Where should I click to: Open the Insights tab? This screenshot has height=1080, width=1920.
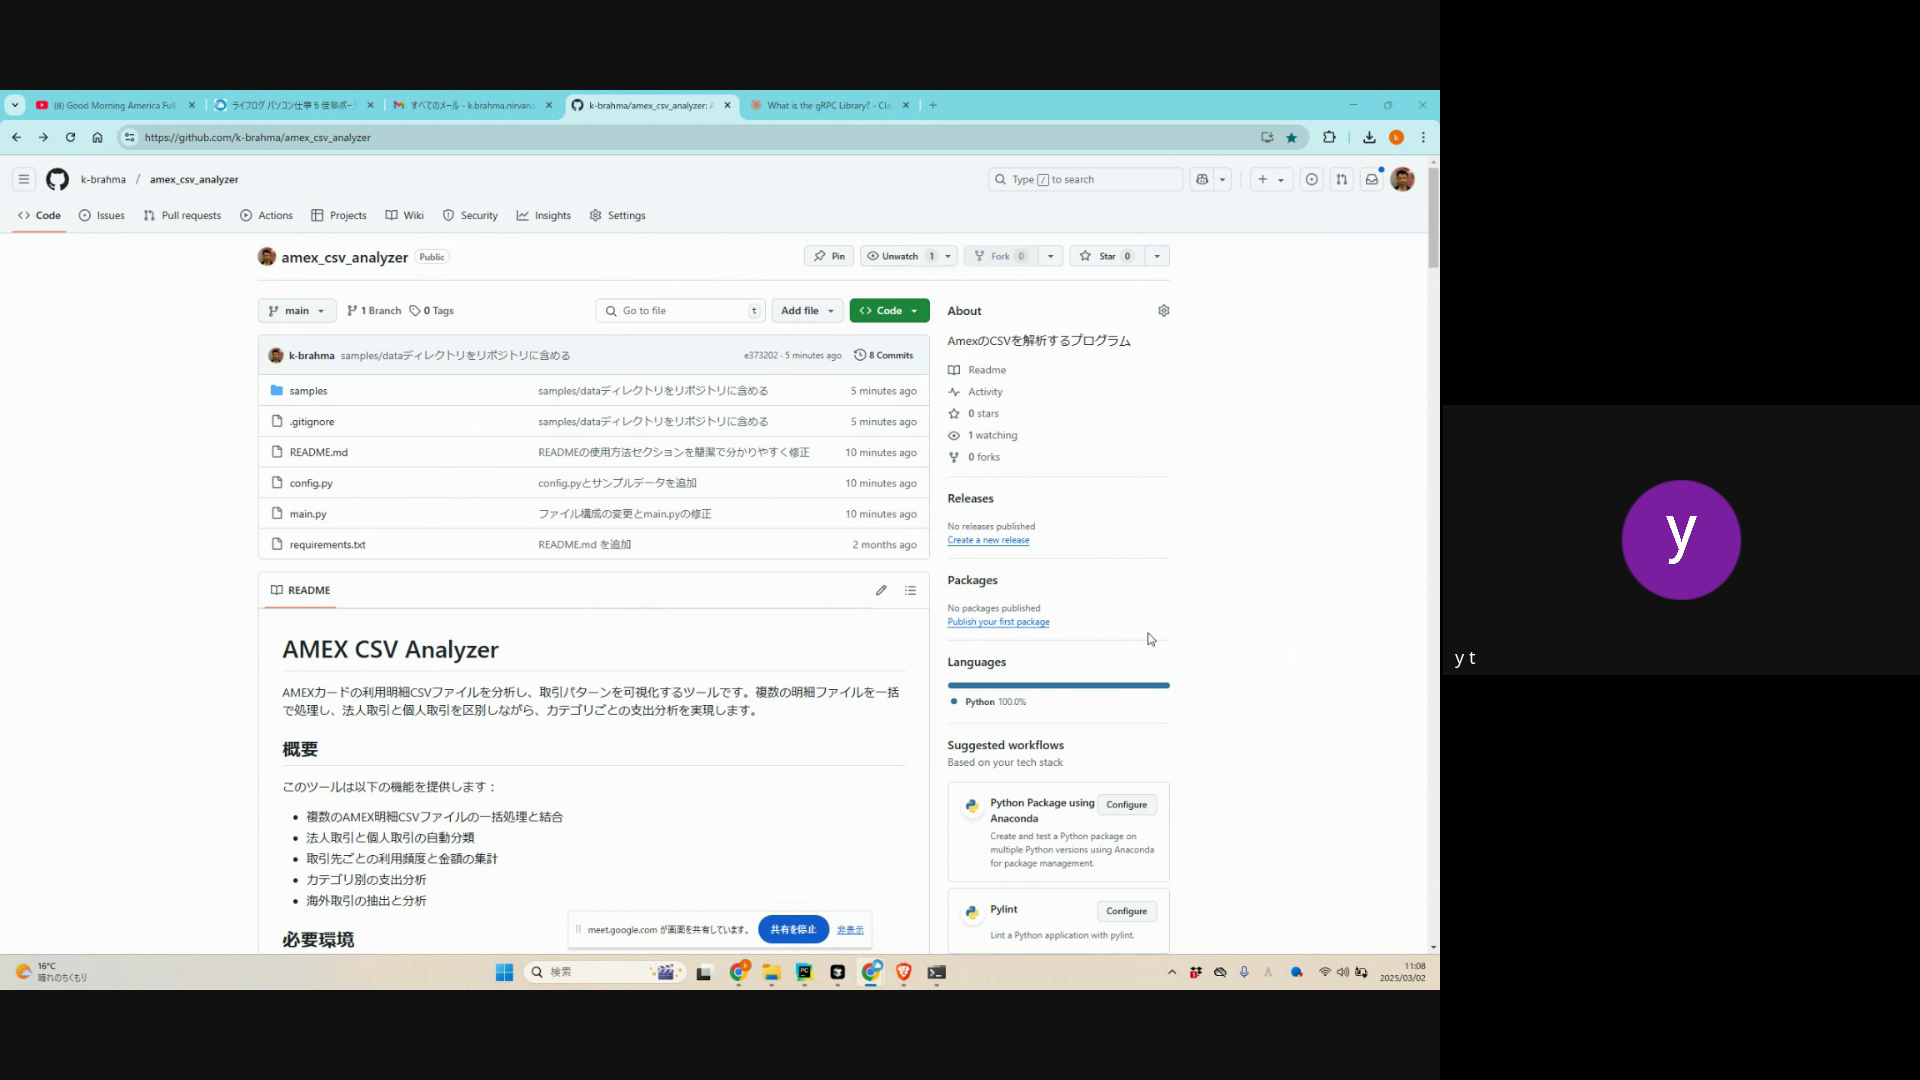click(x=543, y=216)
